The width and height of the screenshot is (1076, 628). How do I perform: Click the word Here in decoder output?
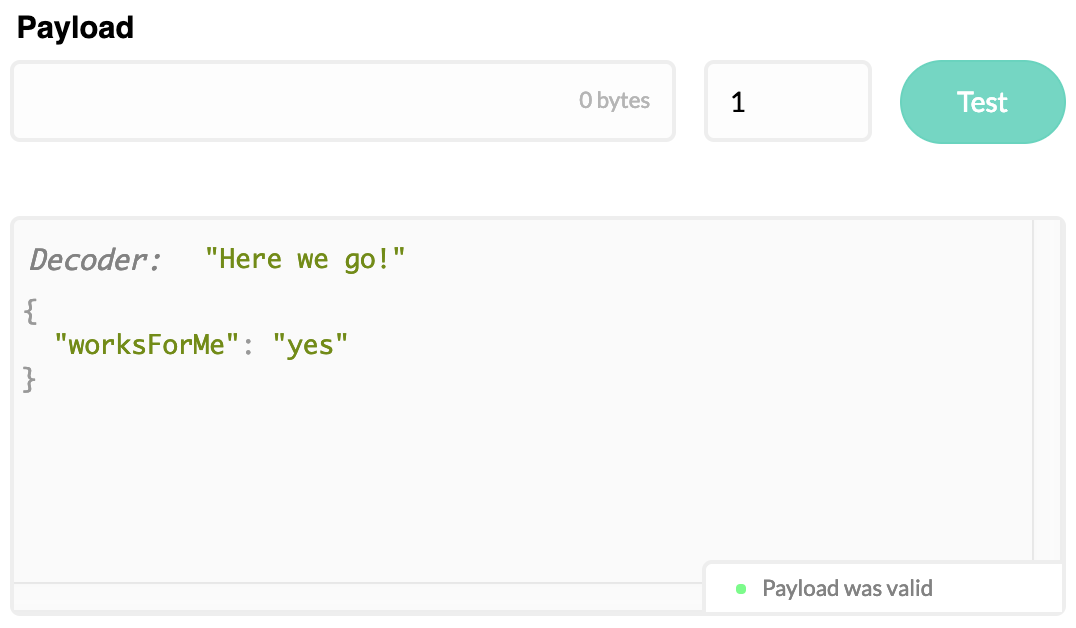tap(250, 259)
